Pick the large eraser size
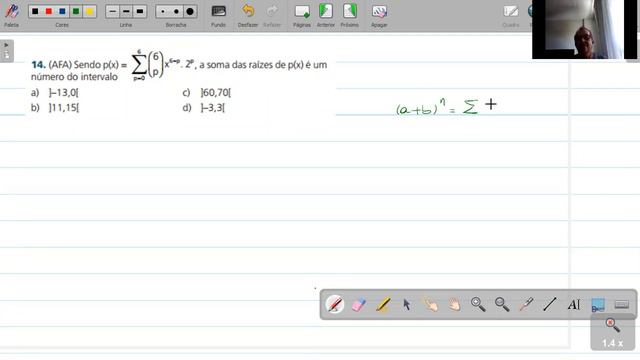Screen dimensions: 640x360 point(190,11)
